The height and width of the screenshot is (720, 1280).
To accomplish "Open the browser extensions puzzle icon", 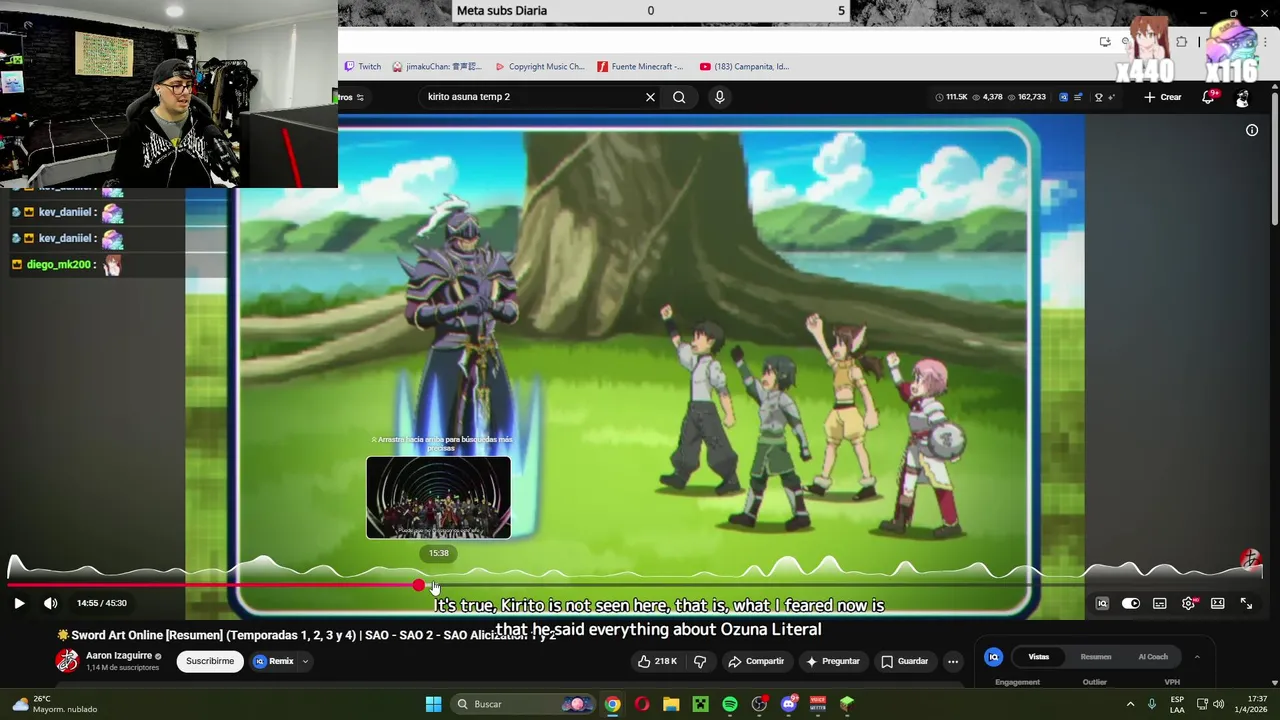I will [x=1181, y=42].
